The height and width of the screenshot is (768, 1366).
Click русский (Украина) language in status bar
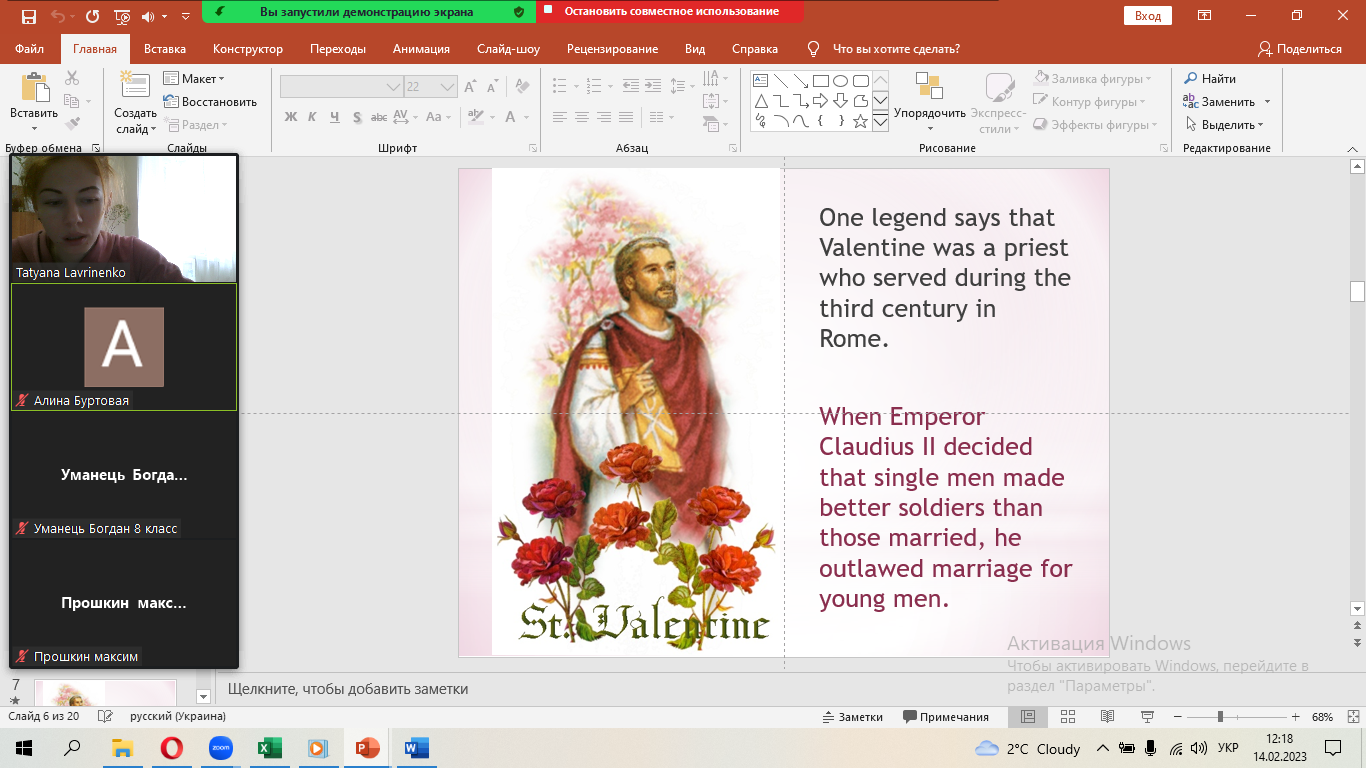178,717
